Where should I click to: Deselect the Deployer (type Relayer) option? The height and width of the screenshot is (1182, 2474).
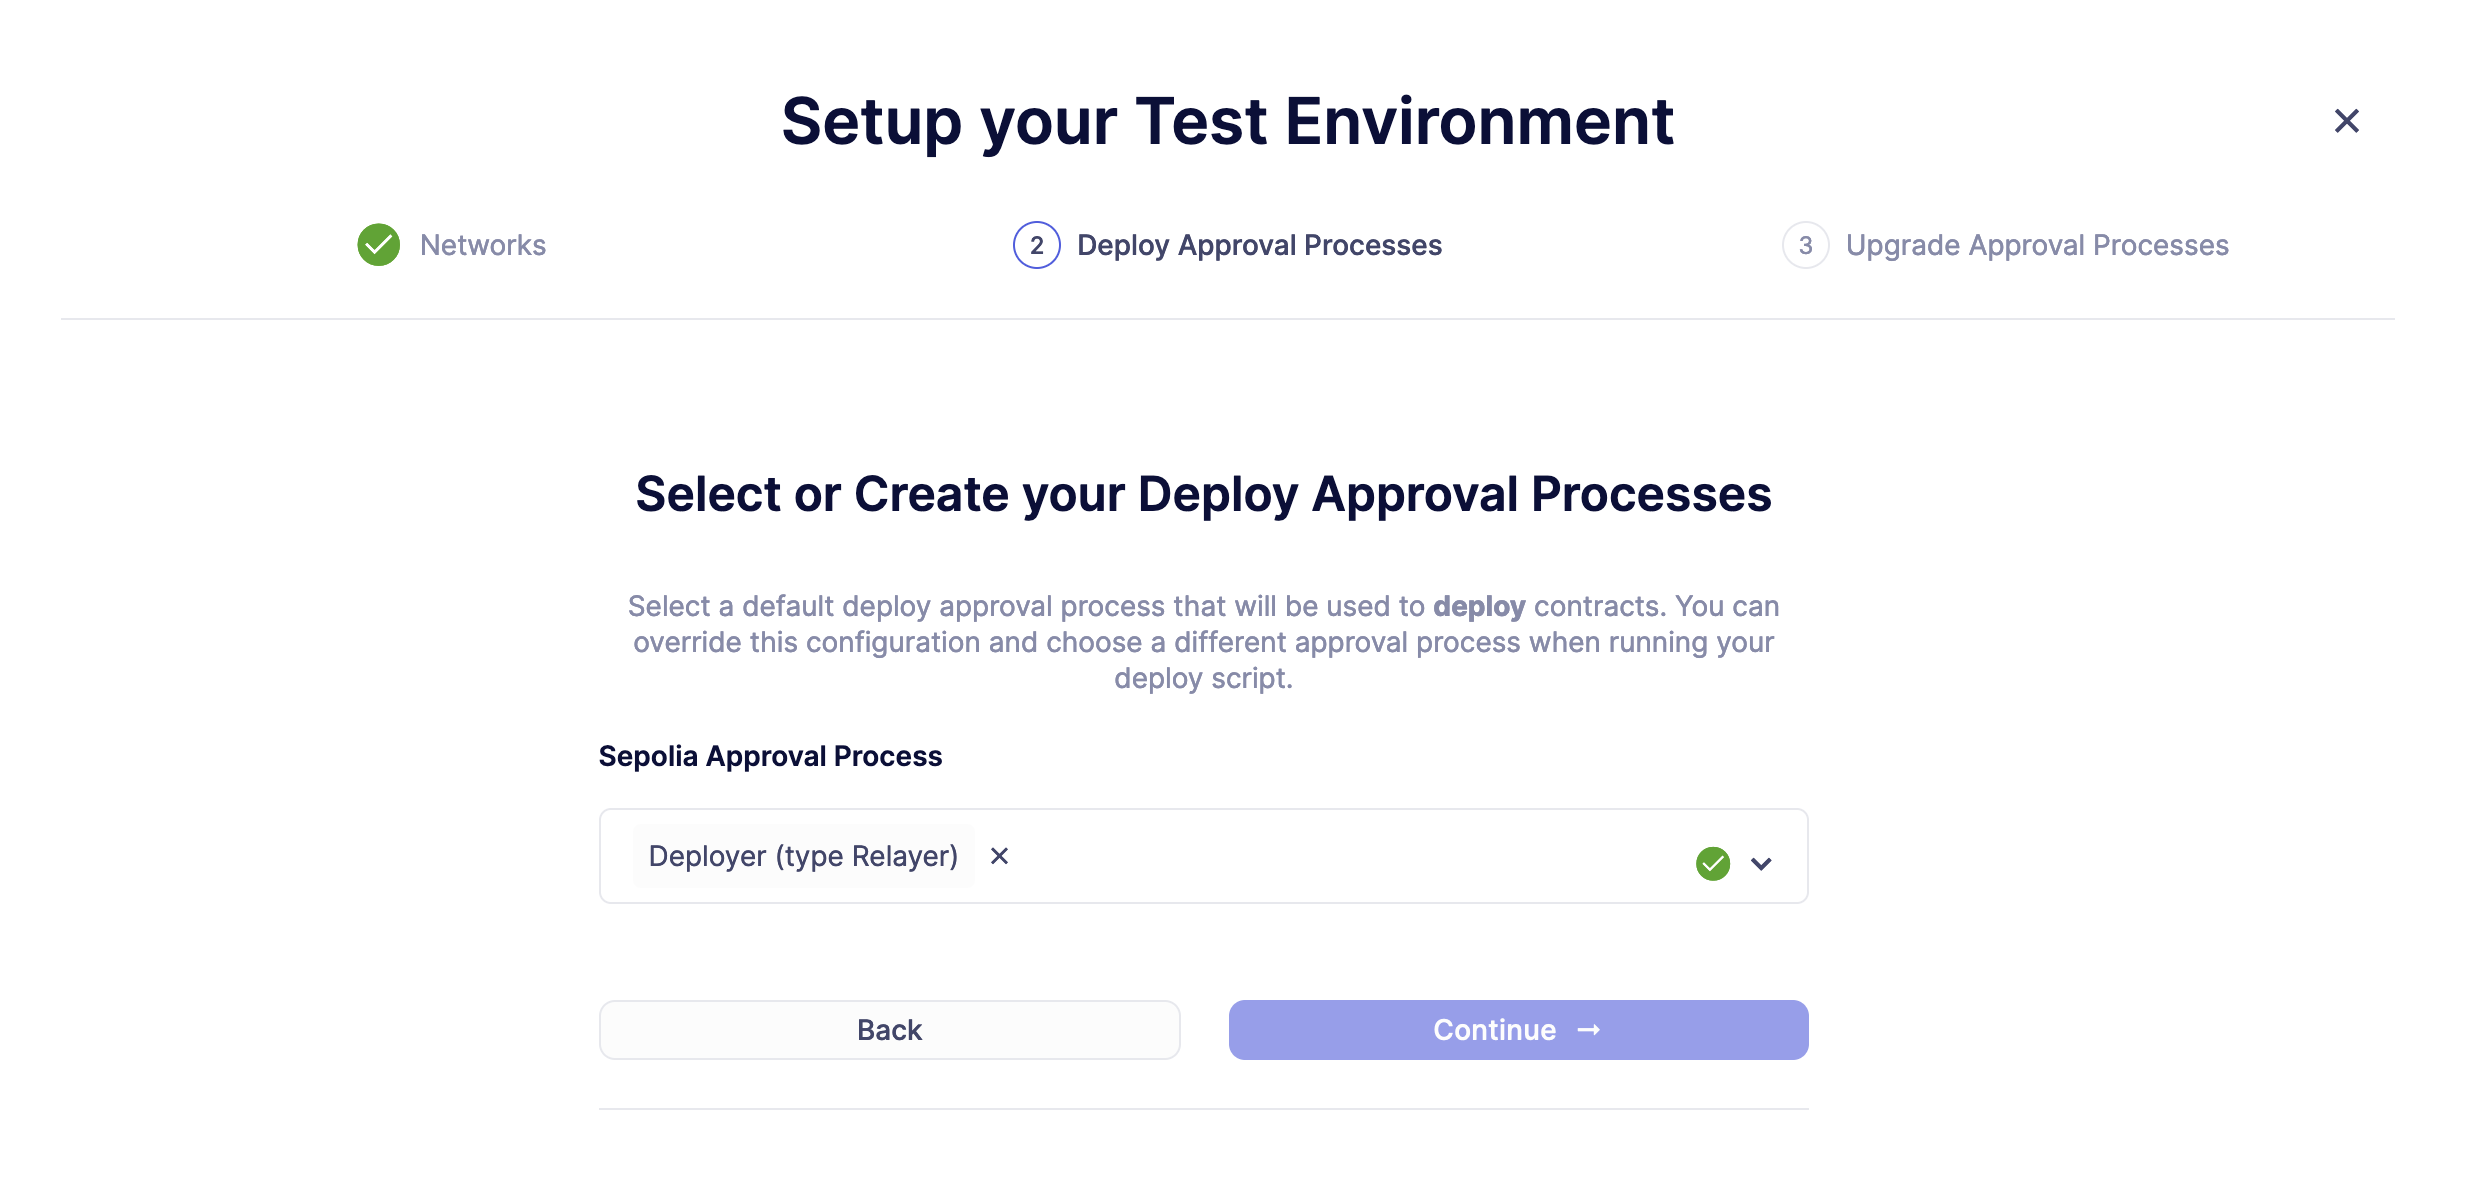click(x=999, y=856)
